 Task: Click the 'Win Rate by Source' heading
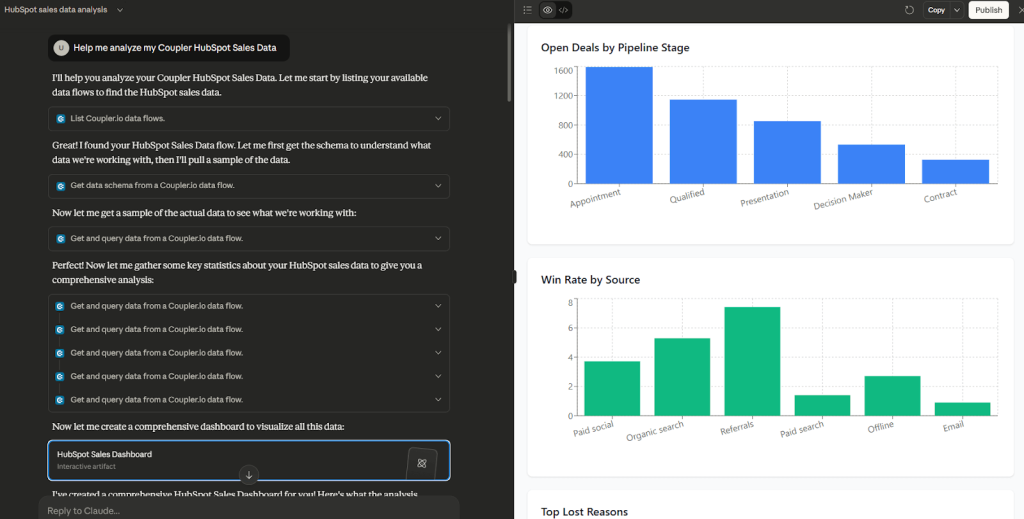(x=590, y=279)
